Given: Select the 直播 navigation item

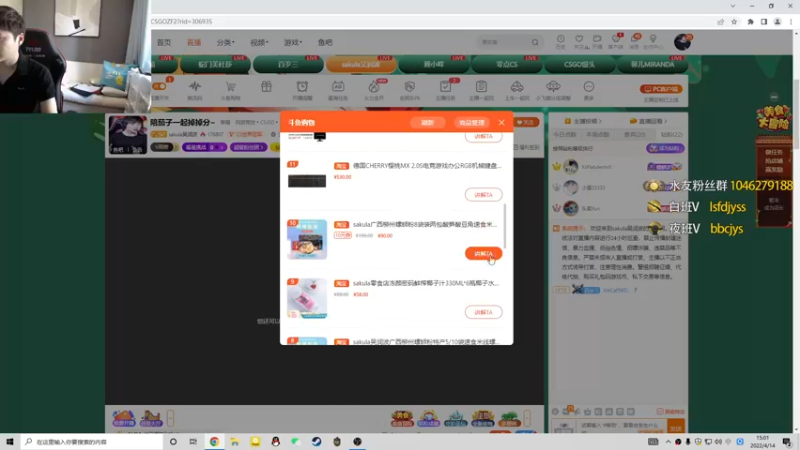Looking at the screenshot, I should tap(194, 42).
